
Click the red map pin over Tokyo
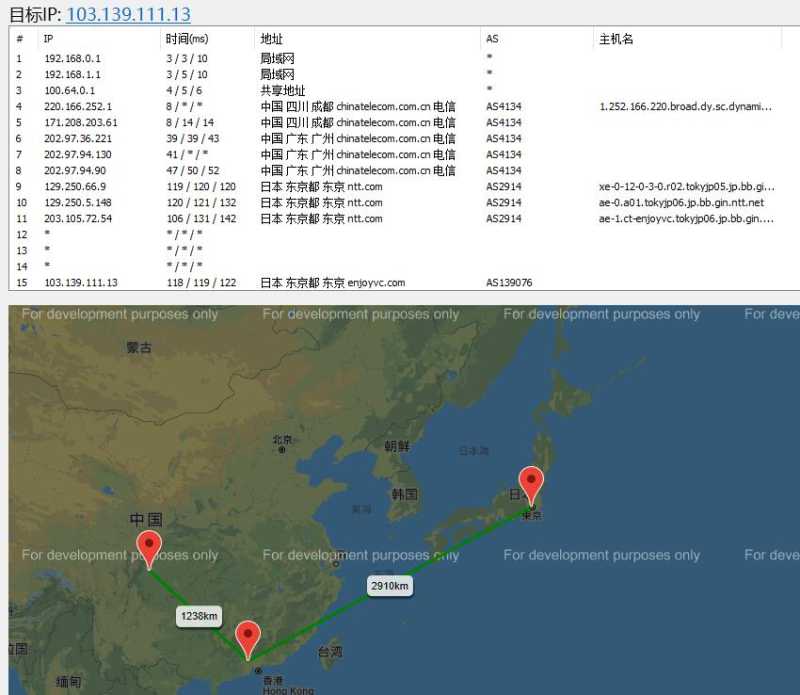[x=531, y=485]
